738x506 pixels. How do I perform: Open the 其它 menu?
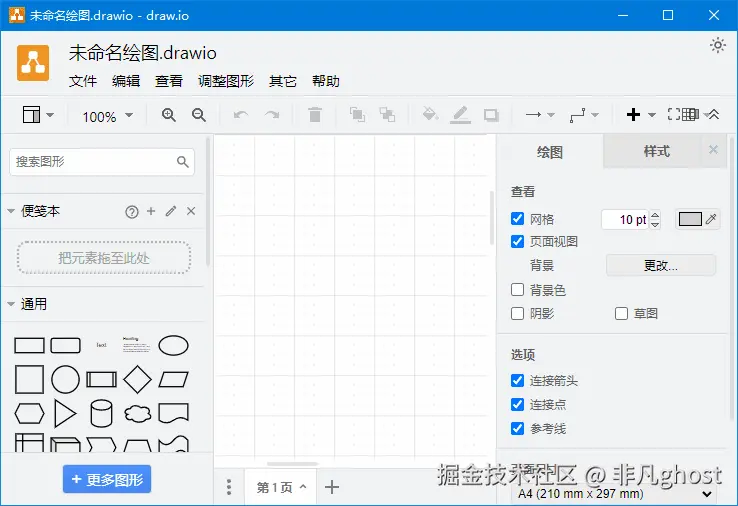[283, 81]
